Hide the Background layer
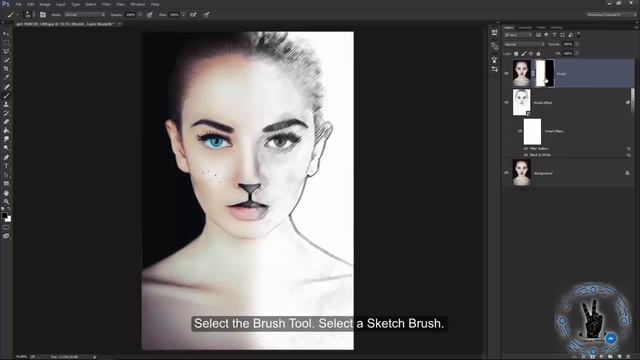640x360 pixels. [x=507, y=173]
